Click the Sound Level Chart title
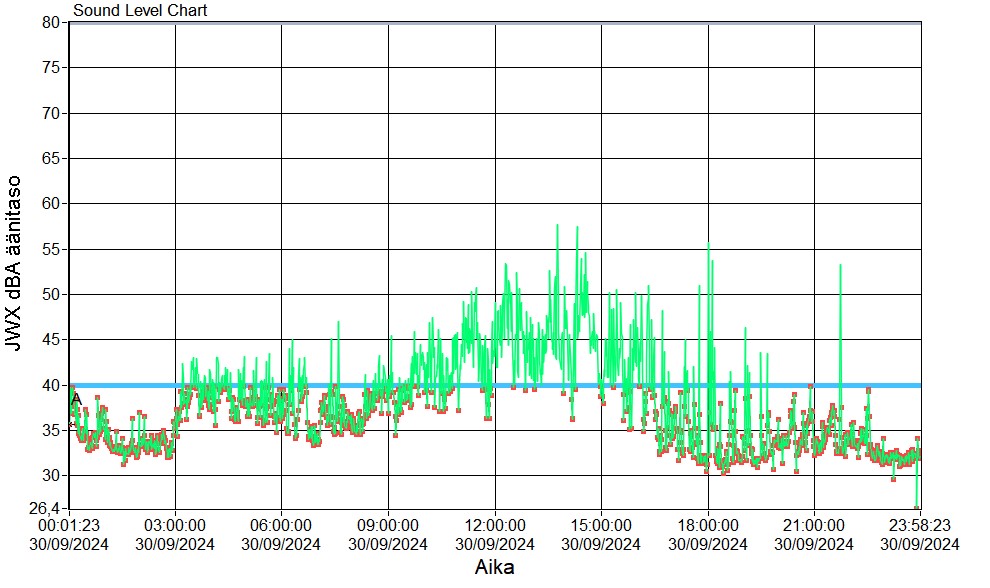 tap(140, 10)
